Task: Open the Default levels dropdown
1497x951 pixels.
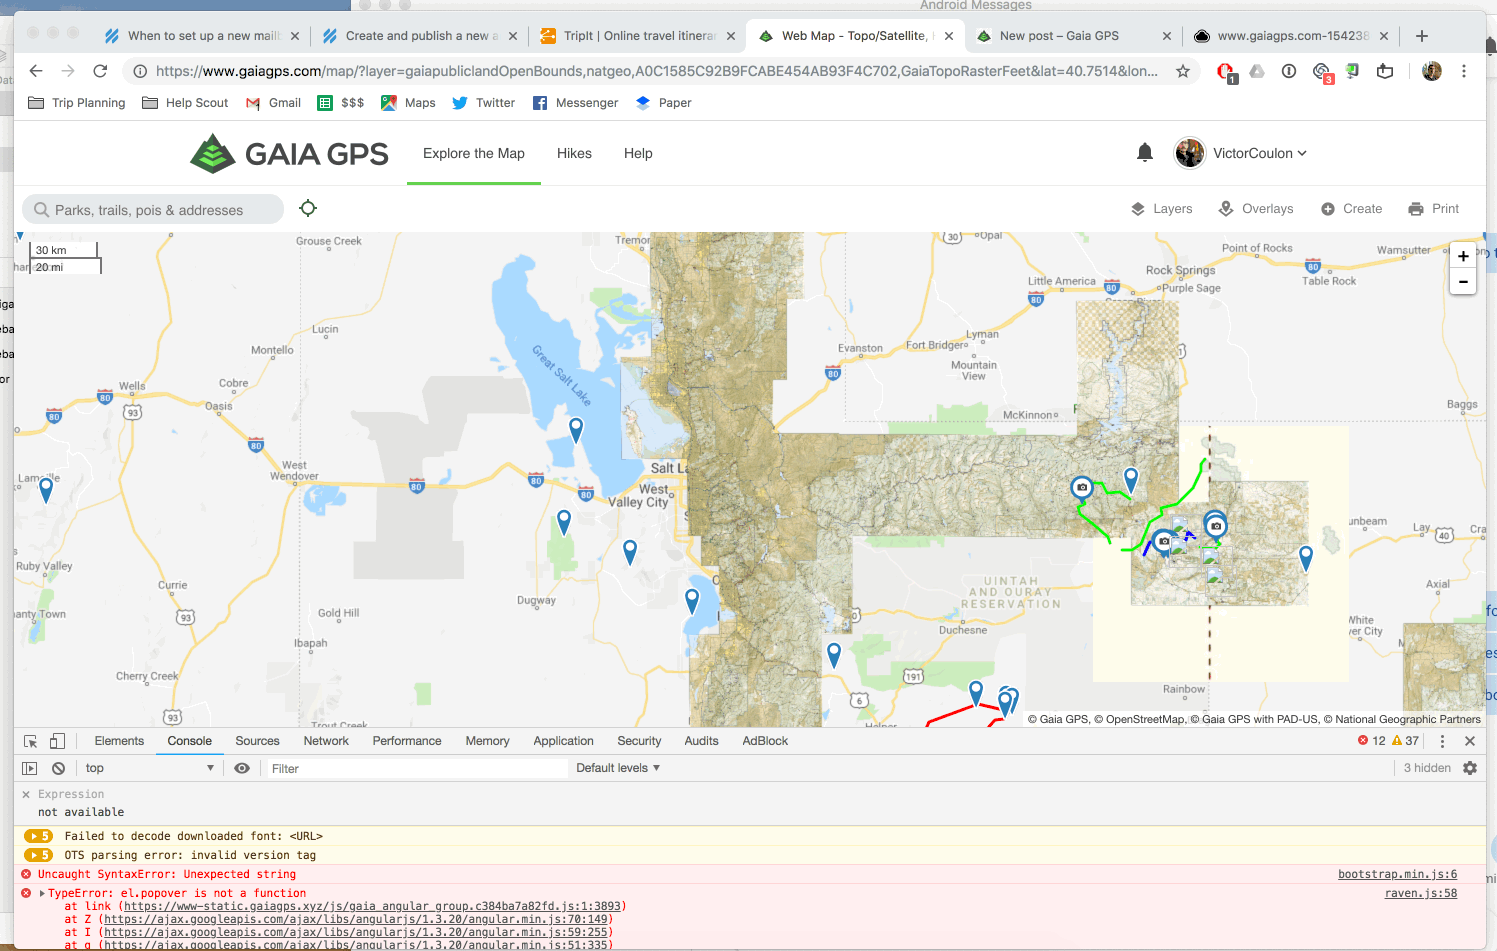Action: point(617,768)
